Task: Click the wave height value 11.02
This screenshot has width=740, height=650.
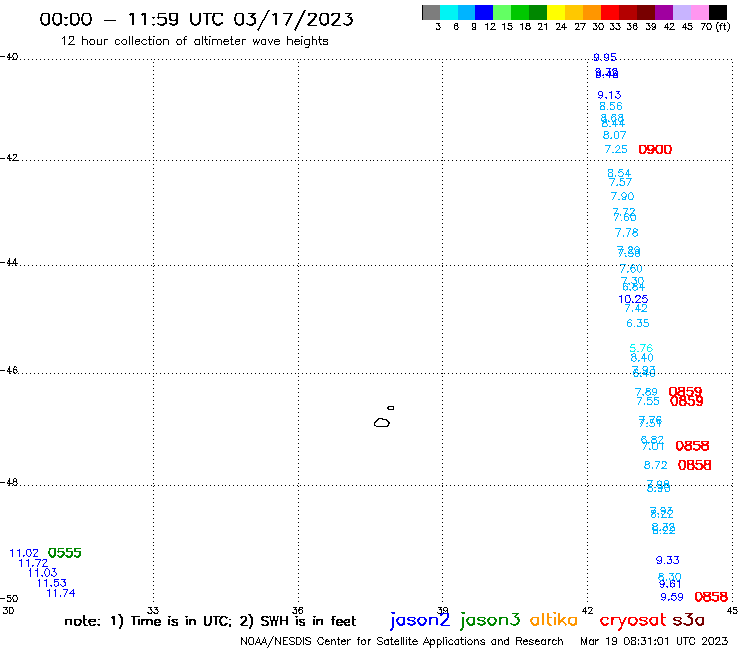Action: [24, 553]
